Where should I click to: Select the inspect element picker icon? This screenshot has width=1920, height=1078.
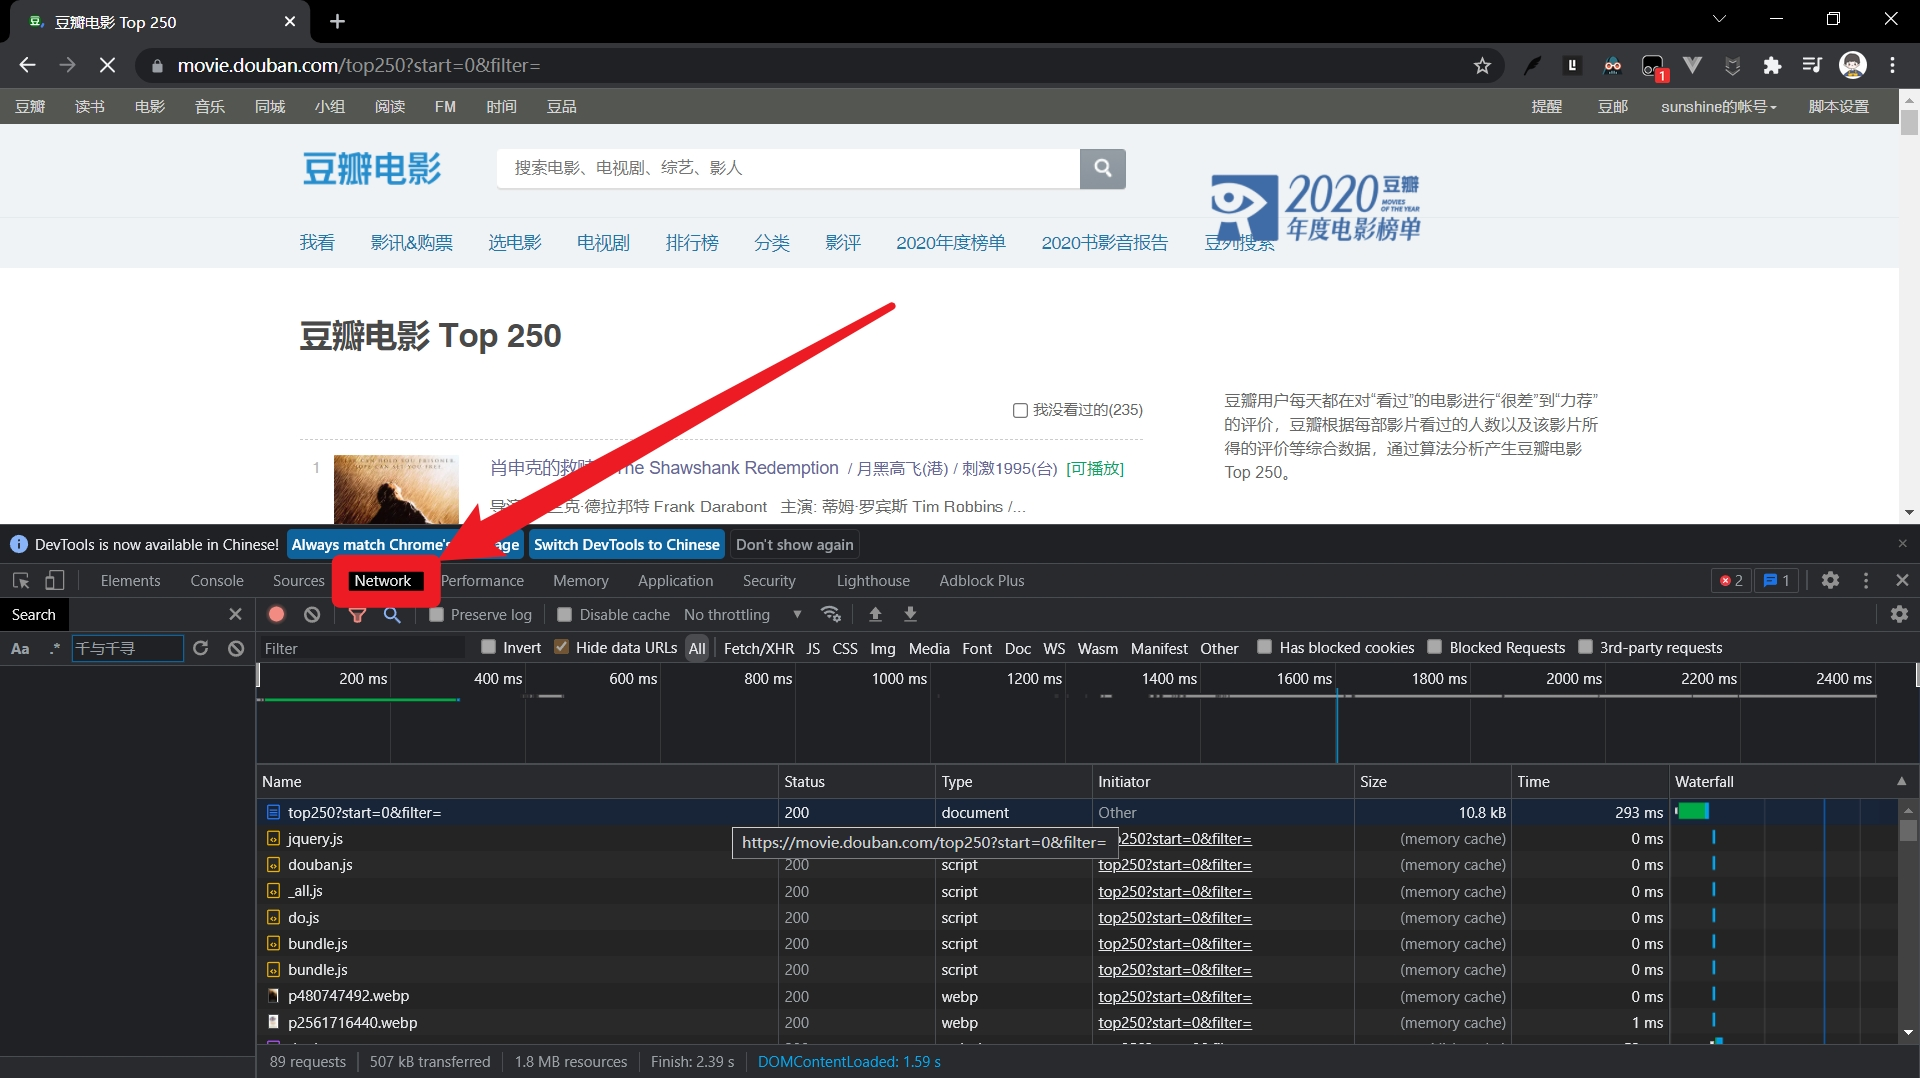21,581
